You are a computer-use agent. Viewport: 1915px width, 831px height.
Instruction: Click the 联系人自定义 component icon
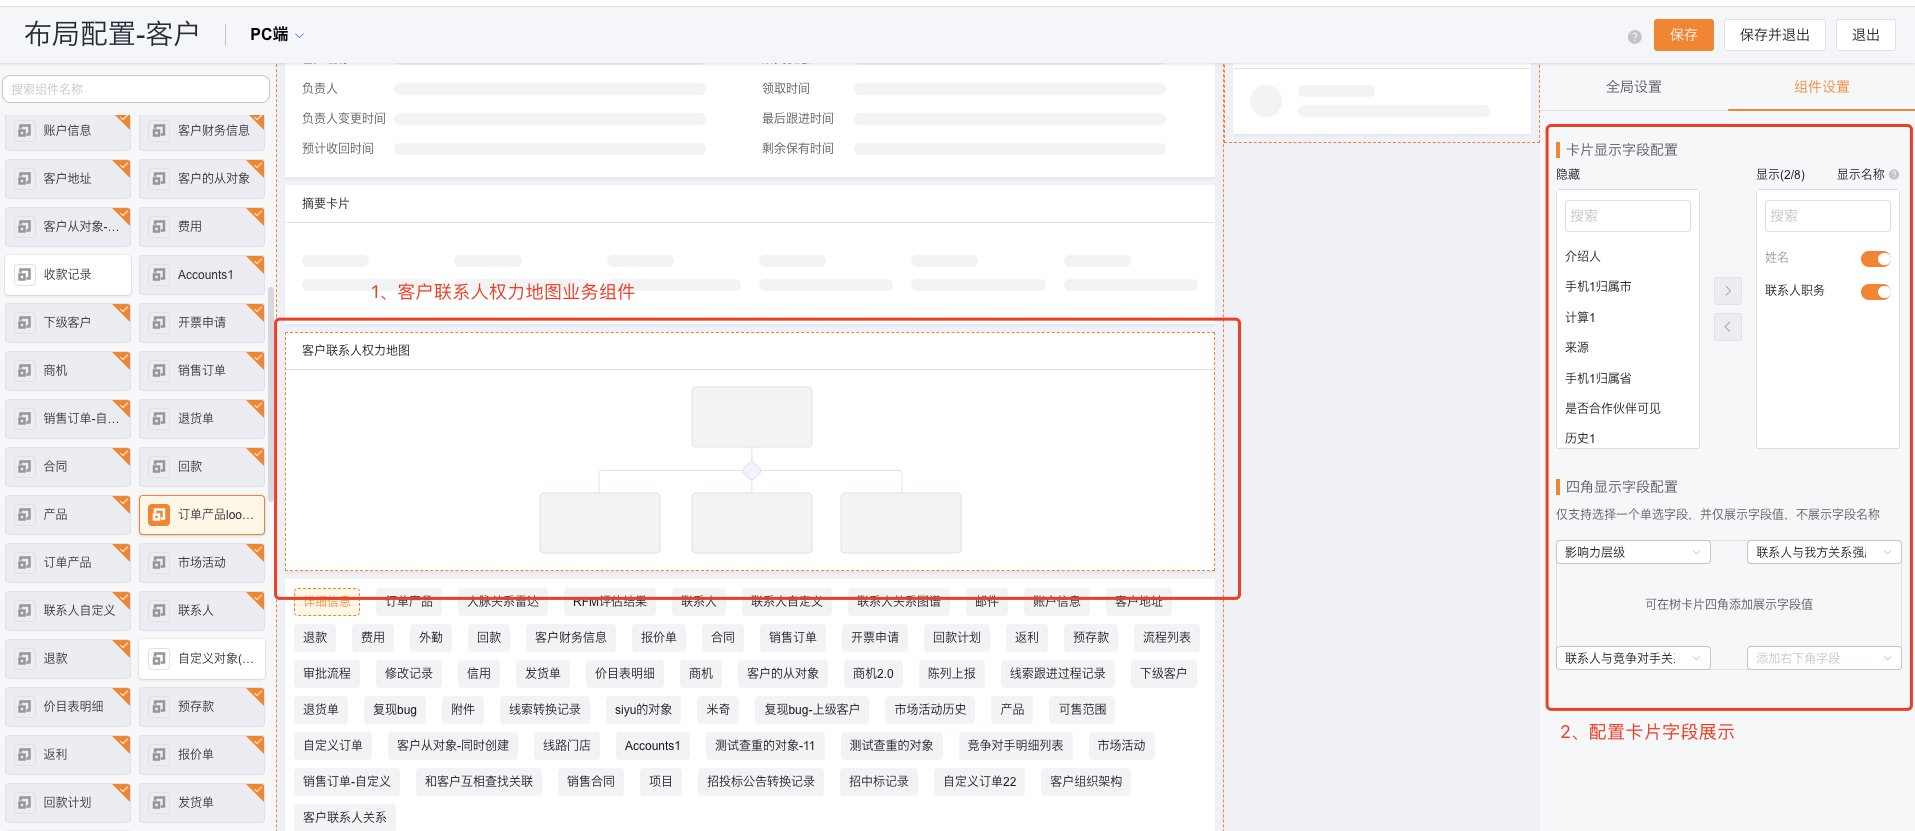coord(24,611)
